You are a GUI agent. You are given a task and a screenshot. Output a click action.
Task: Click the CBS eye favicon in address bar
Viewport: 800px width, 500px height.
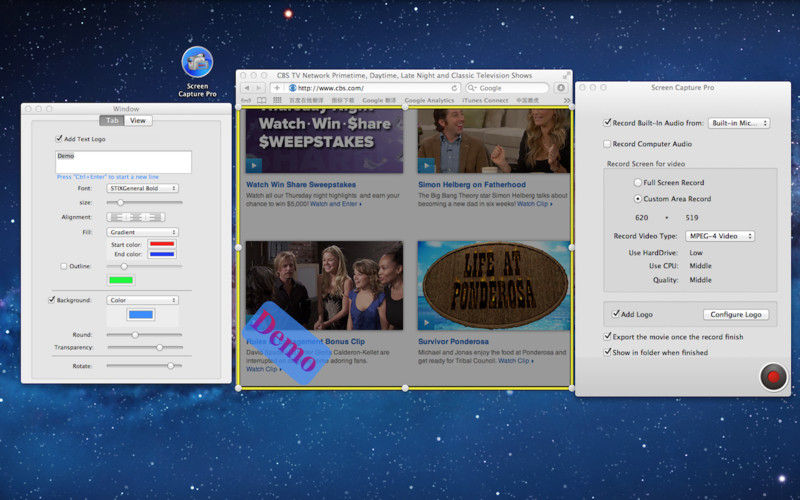coord(292,88)
